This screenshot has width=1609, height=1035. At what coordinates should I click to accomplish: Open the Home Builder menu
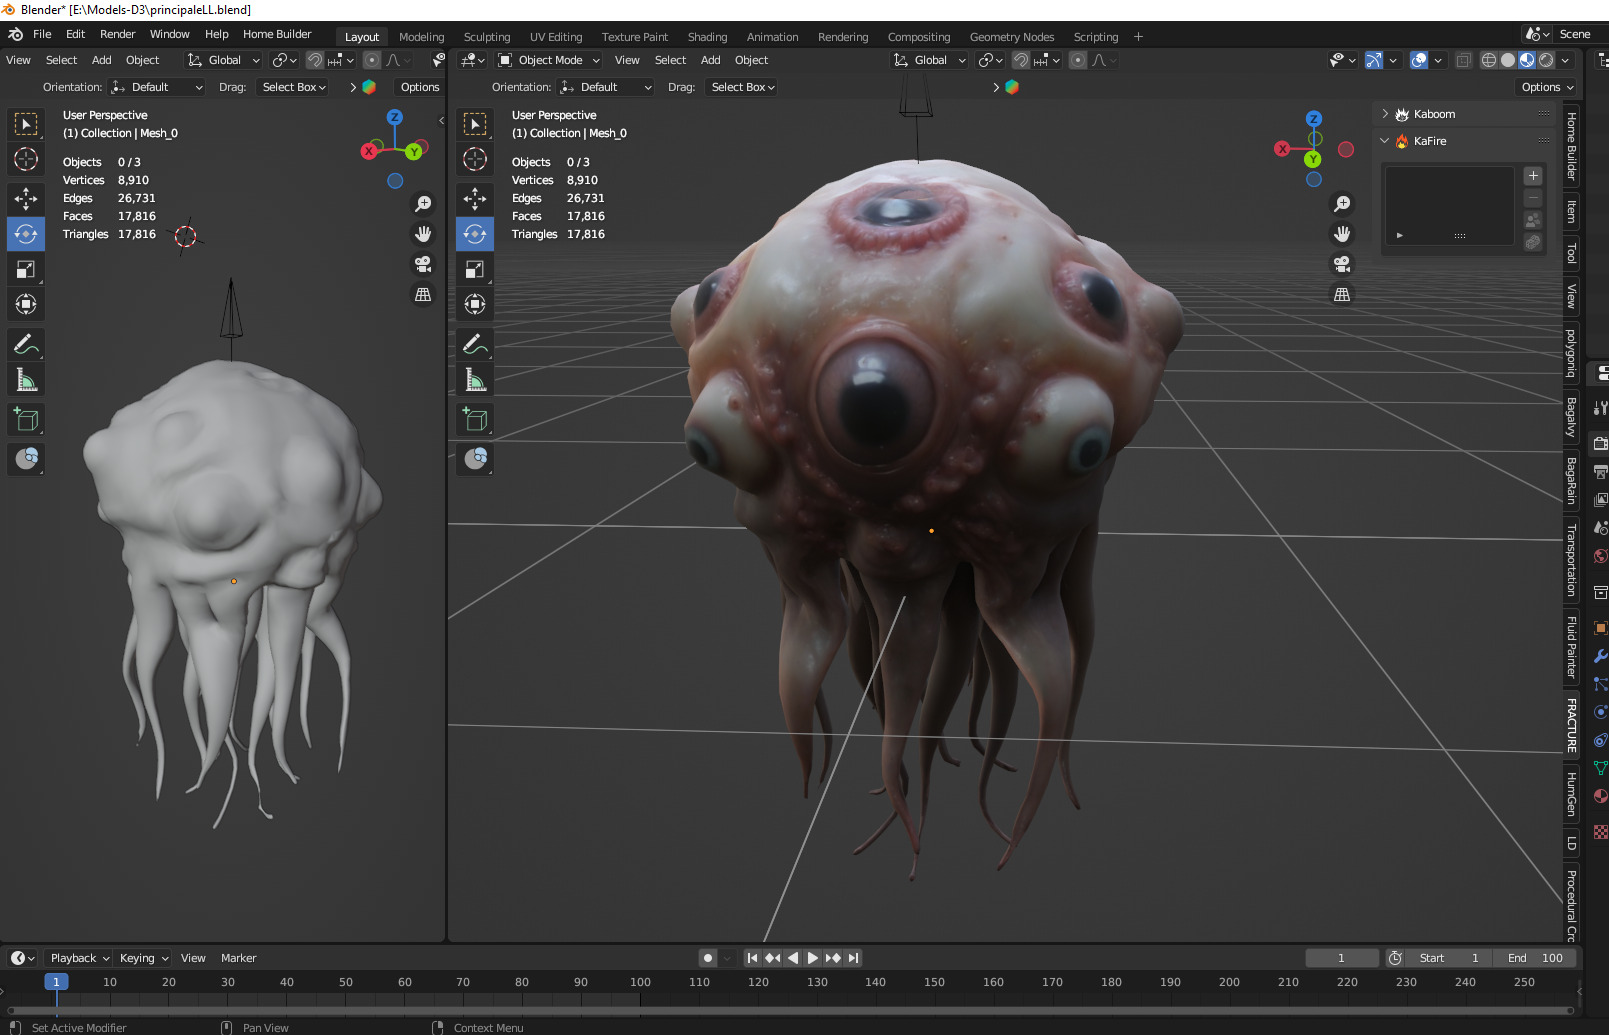click(x=277, y=34)
